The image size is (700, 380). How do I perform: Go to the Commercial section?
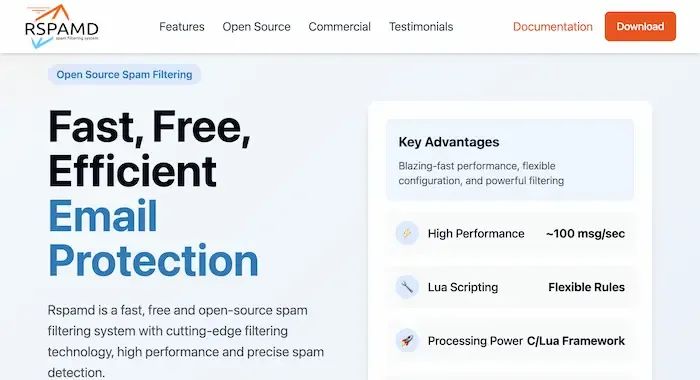pyautogui.click(x=339, y=27)
